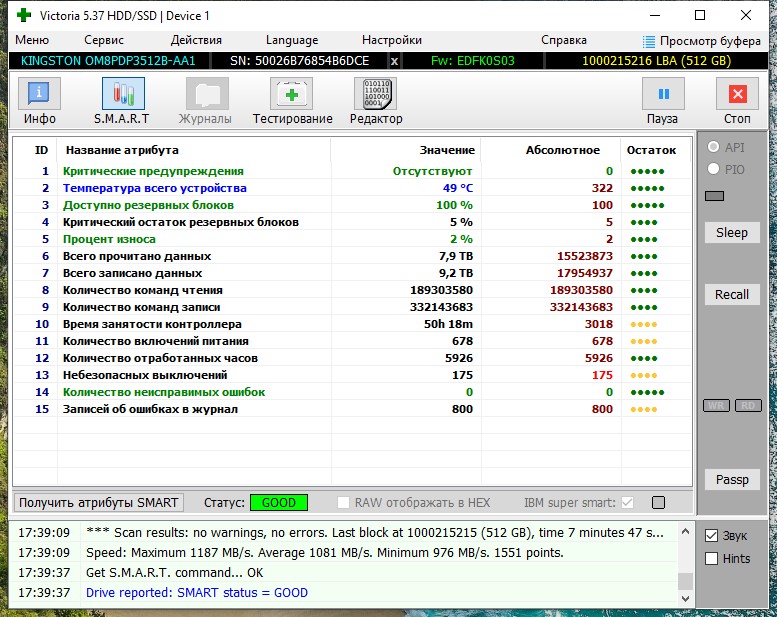This screenshot has height=617, width=777.
Task: Select the PIO radio button
Action: click(x=713, y=169)
